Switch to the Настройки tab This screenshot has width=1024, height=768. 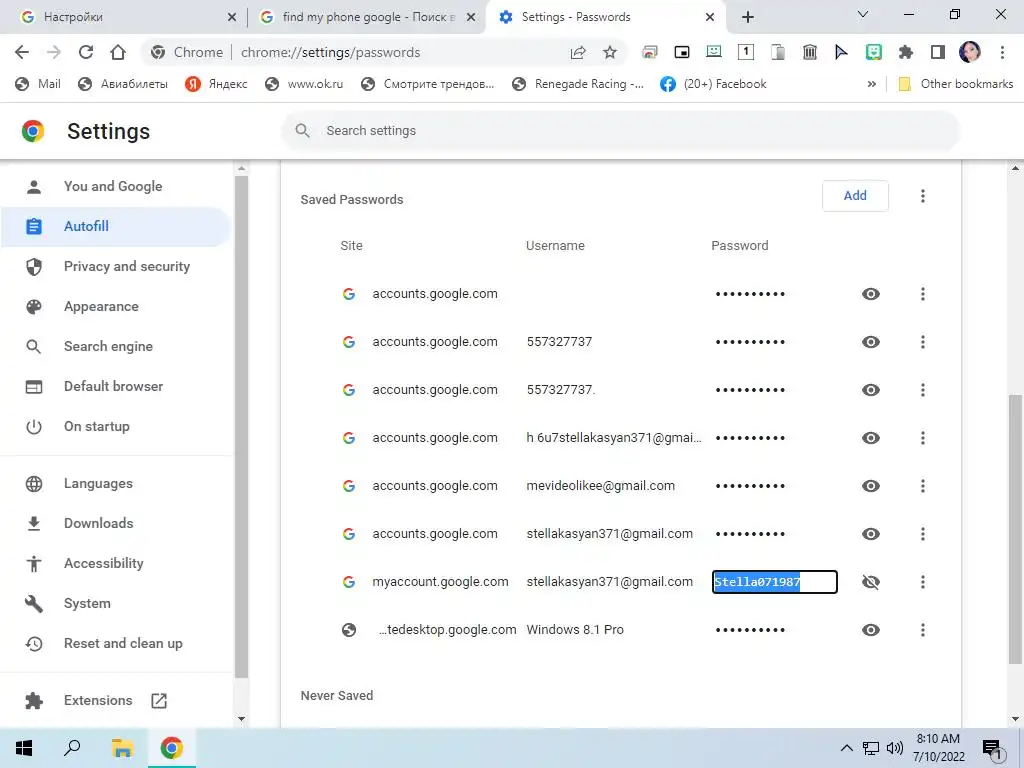pos(124,17)
